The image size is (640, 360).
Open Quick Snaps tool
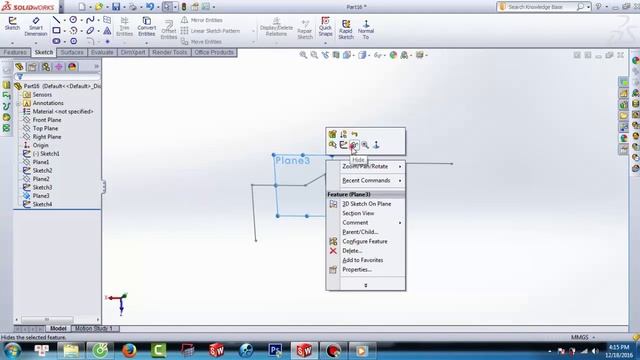[x=325, y=26]
